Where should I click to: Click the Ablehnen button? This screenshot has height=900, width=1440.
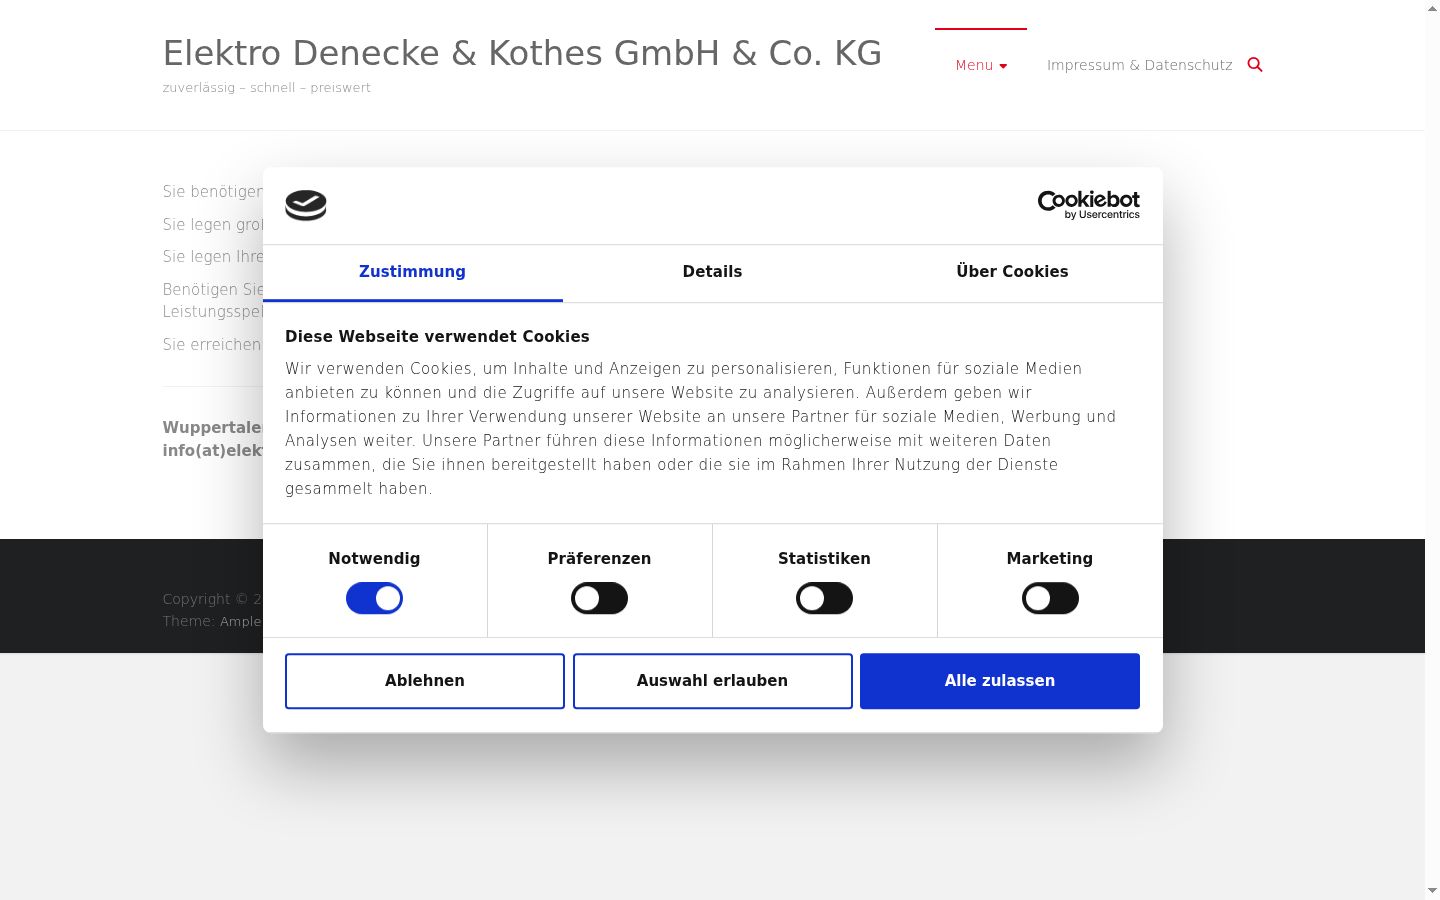point(425,681)
